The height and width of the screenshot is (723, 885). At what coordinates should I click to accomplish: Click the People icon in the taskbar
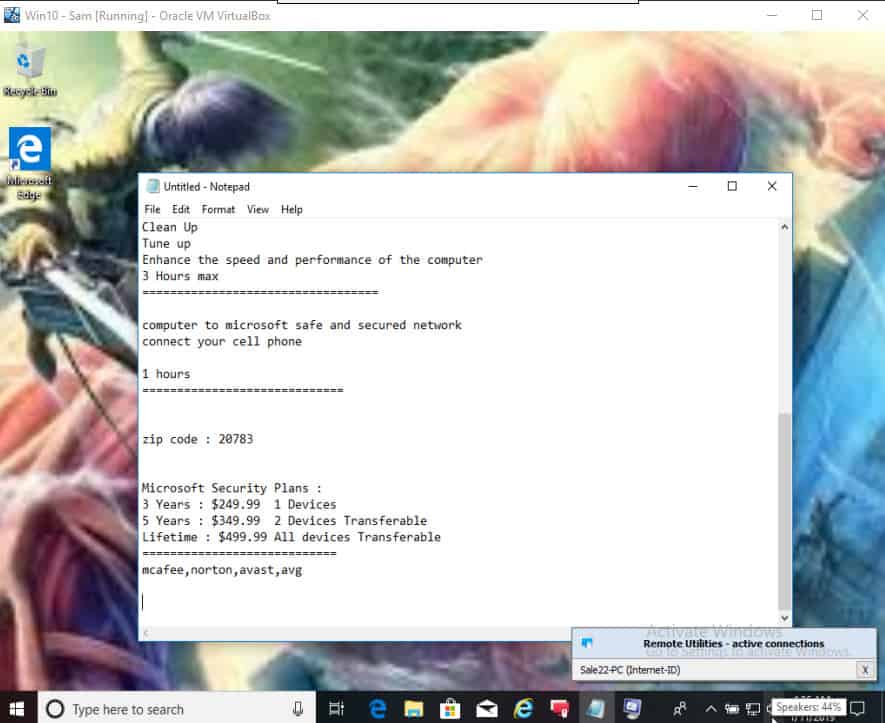coord(680,709)
